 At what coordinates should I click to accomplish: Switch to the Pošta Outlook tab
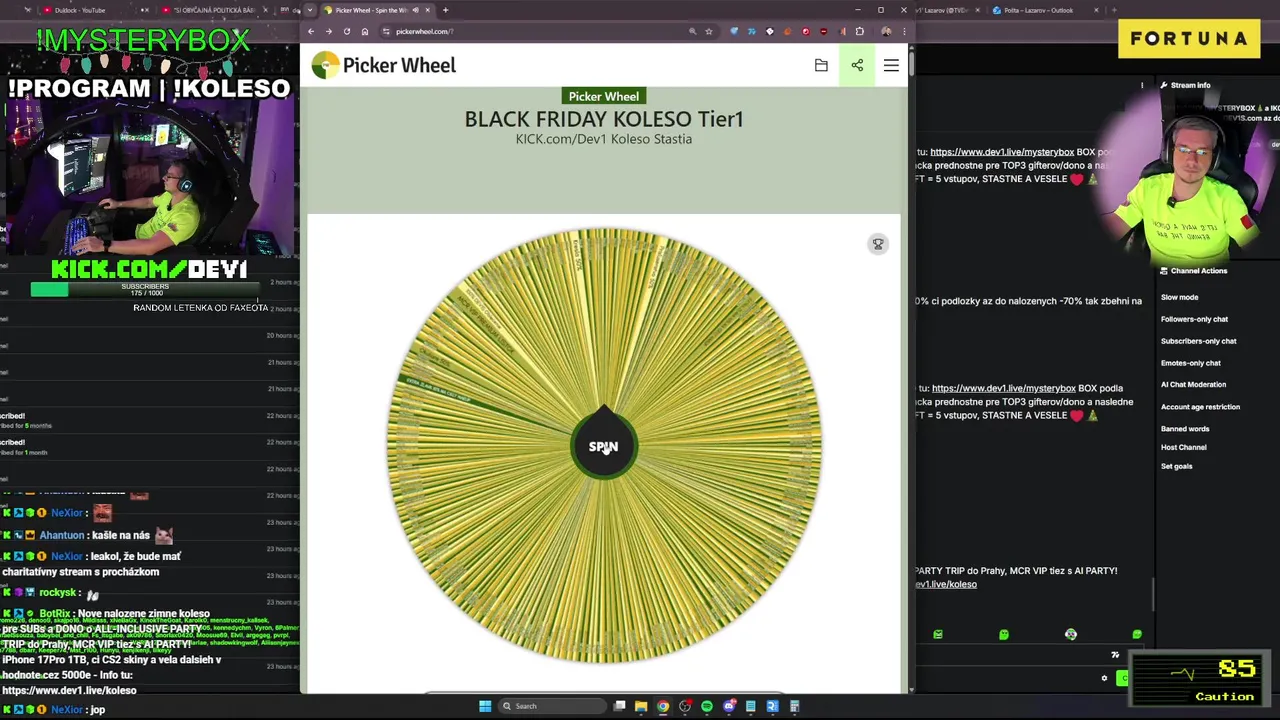tap(1040, 10)
